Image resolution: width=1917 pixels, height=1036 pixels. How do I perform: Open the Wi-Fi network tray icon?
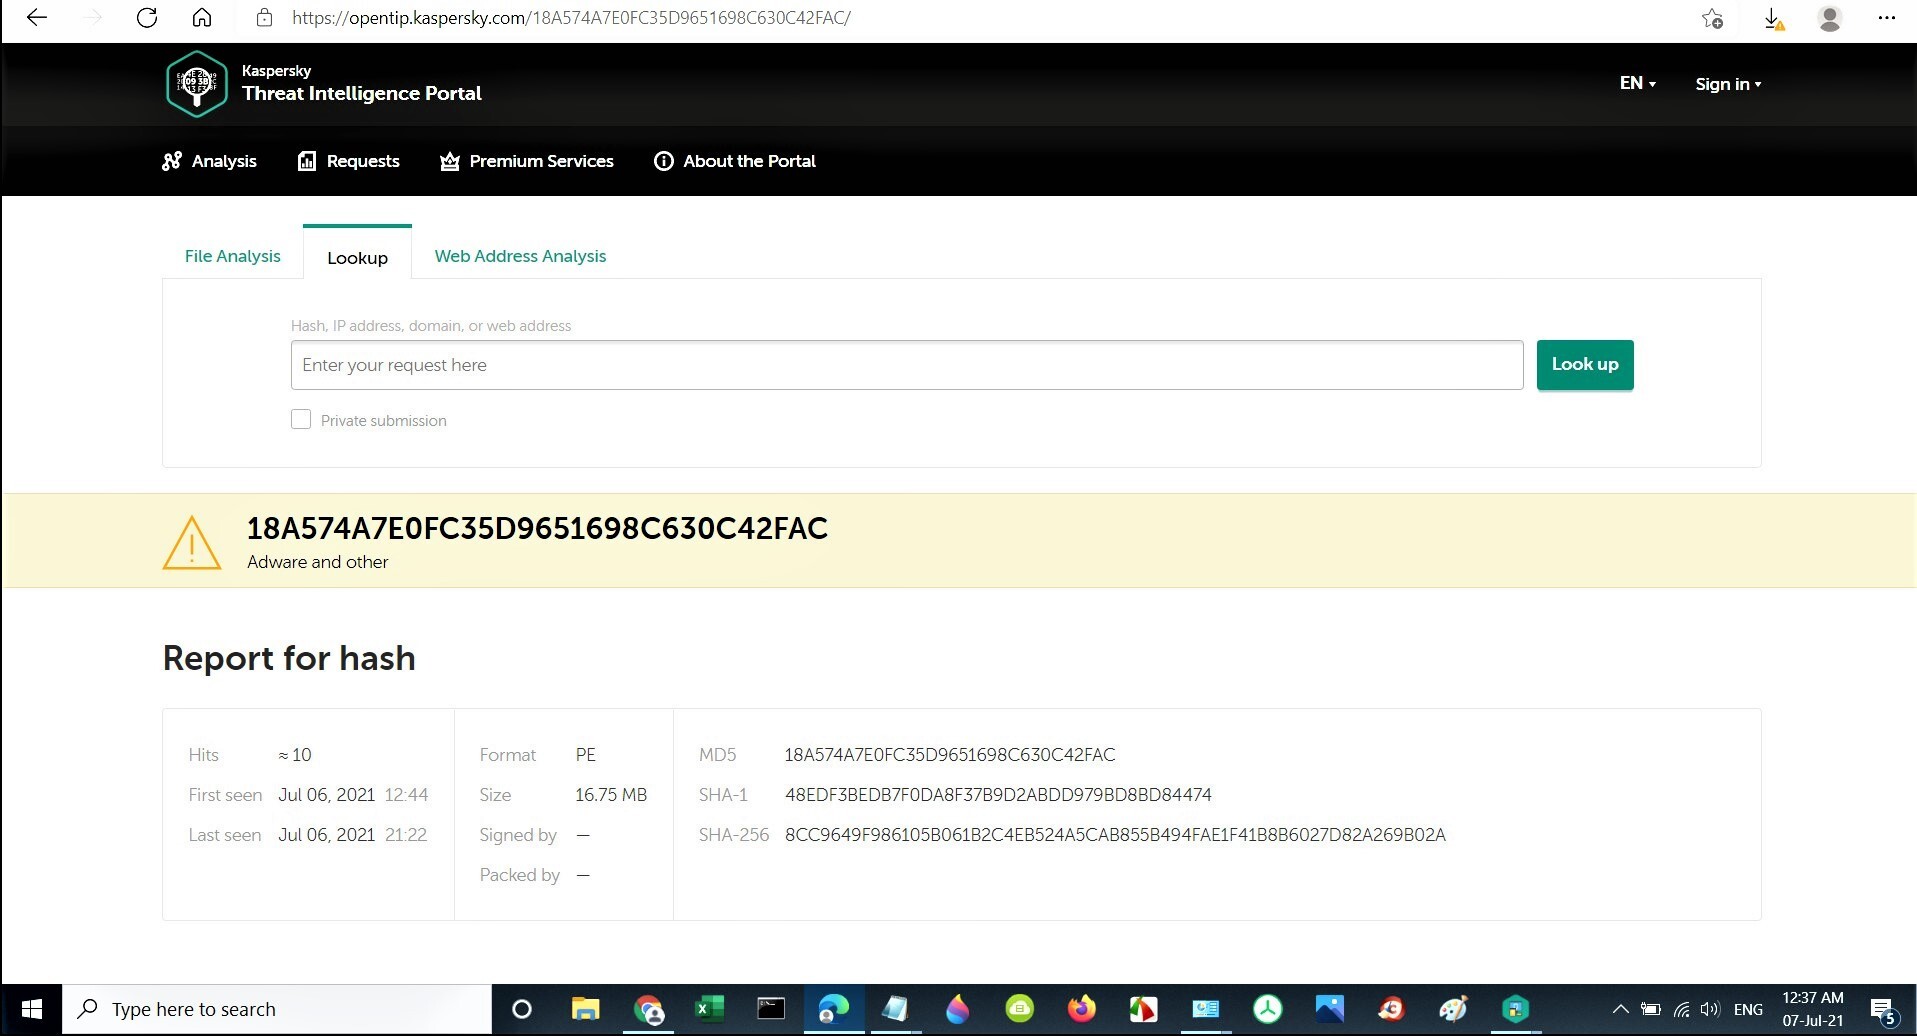click(x=1682, y=1010)
